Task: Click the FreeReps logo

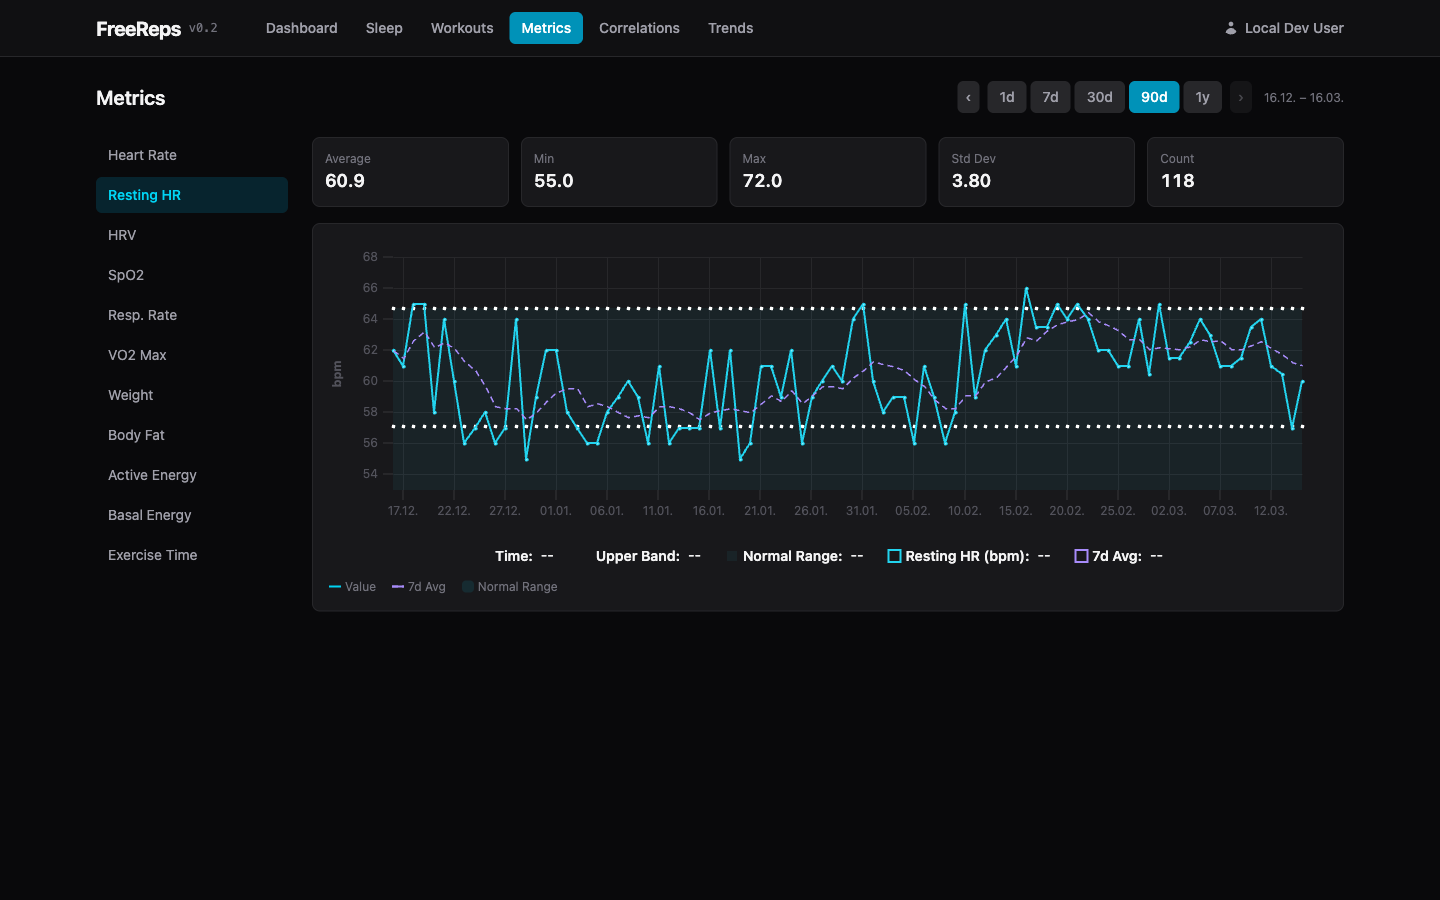Action: [136, 28]
